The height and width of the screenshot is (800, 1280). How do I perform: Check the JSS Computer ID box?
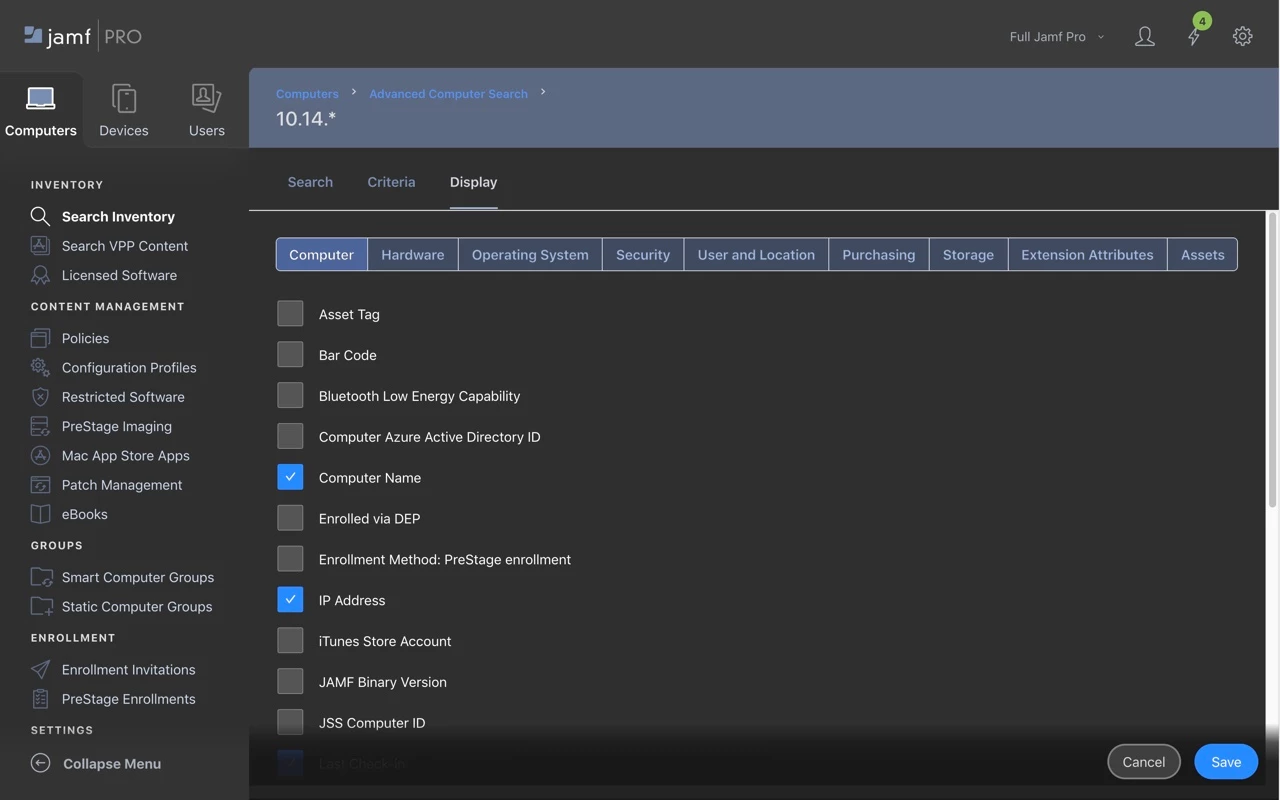pos(290,722)
